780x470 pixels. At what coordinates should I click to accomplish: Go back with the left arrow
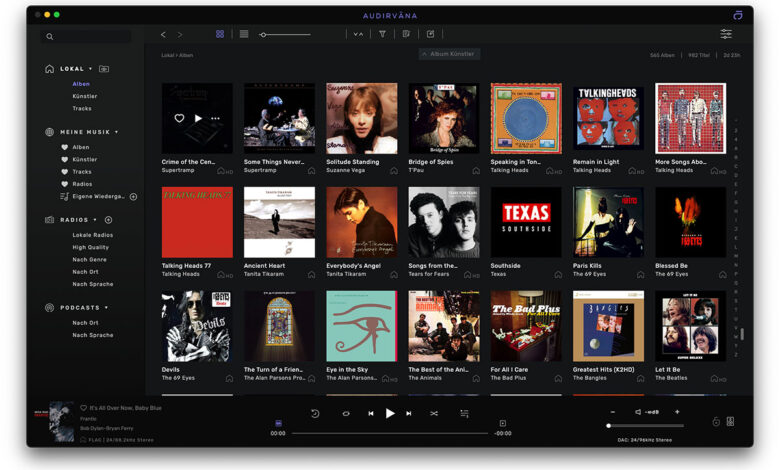[163, 34]
